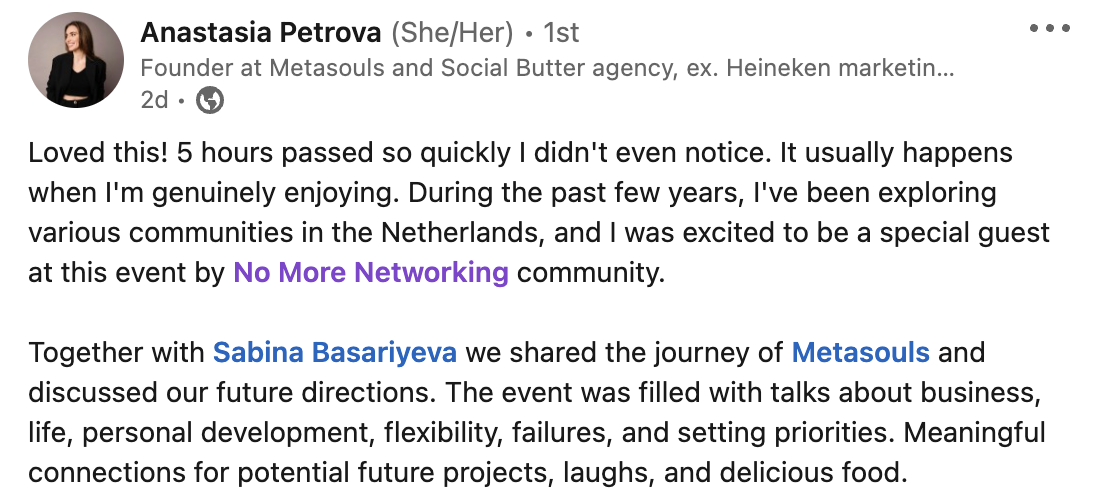Click the 1st connection degree badge
This screenshot has height=504, width=1102.
coord(562,32)
